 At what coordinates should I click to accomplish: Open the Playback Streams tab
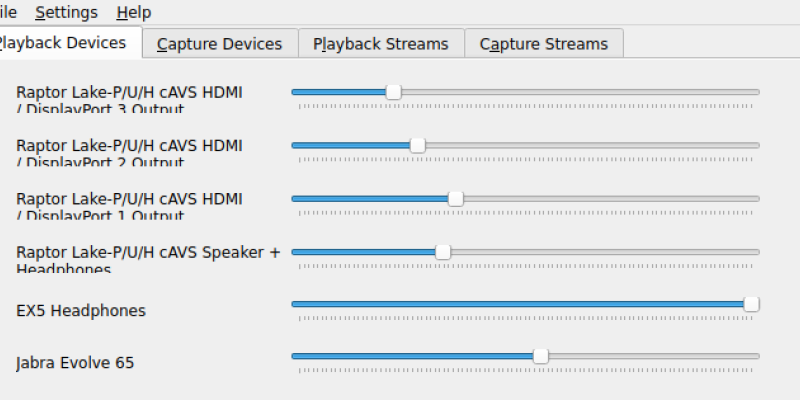pos(380,44)
